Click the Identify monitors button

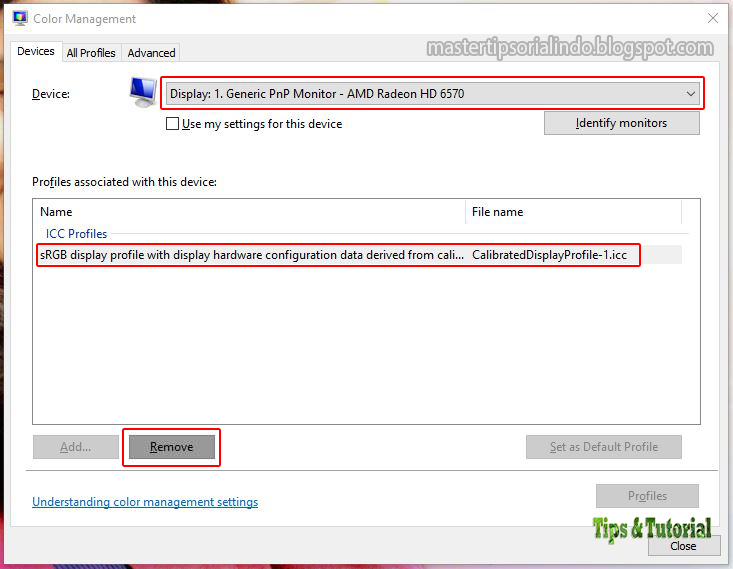(x=622, y=123)
